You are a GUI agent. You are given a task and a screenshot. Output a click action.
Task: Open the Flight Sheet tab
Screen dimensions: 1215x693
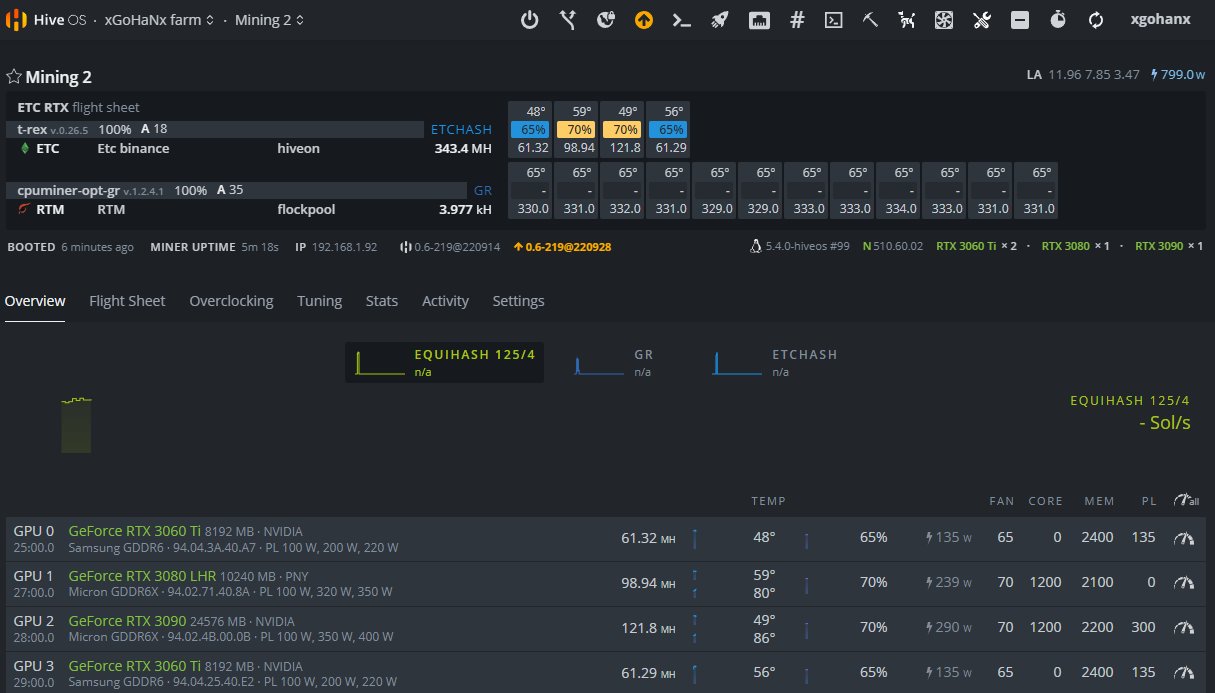coord(127,301)
